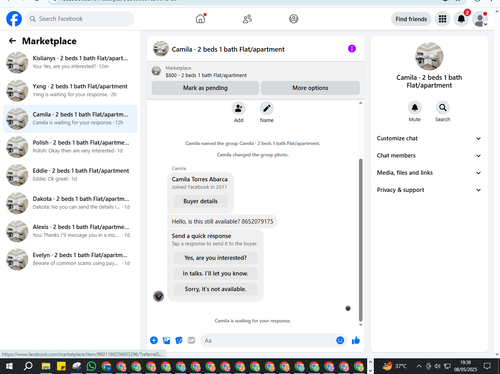Open the emoji picker in message box
Viewport: 500px width, 374px height.
coord(340,340)
